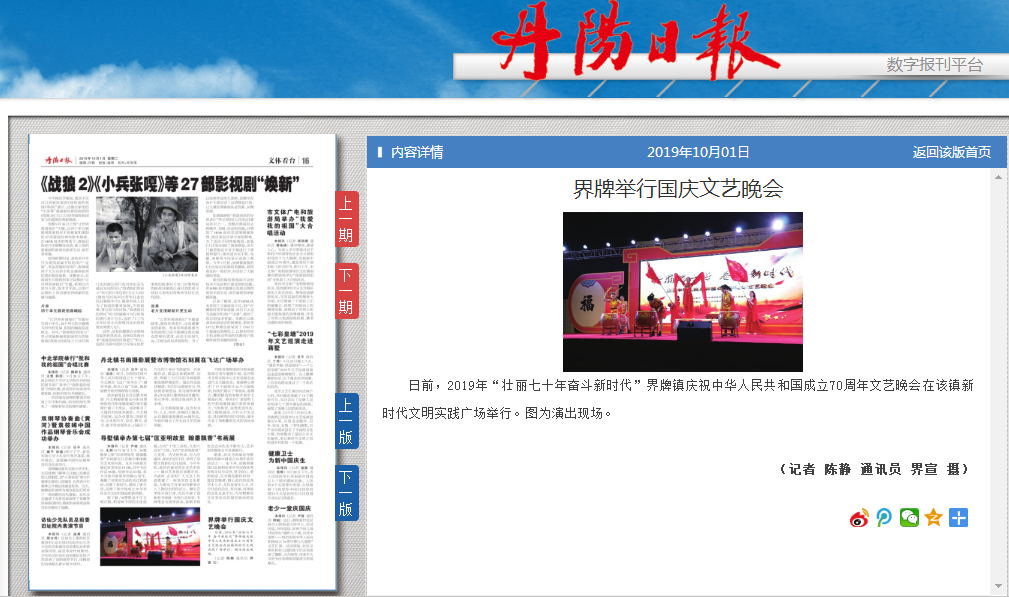The image size is (1009, 597).
Task: Click 返回该版首页 link
Action: [x=951, y=152]
